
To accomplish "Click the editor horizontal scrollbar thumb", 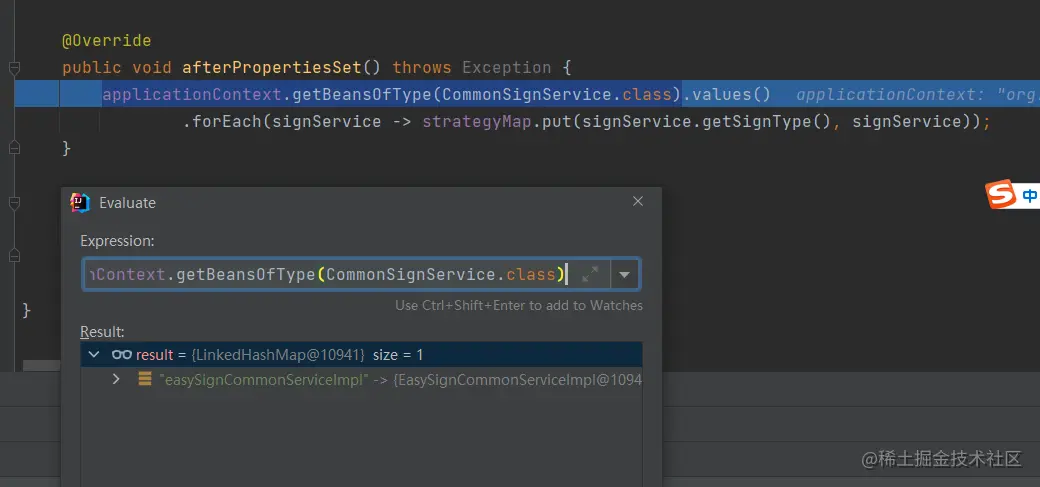I will click(41, 366).
